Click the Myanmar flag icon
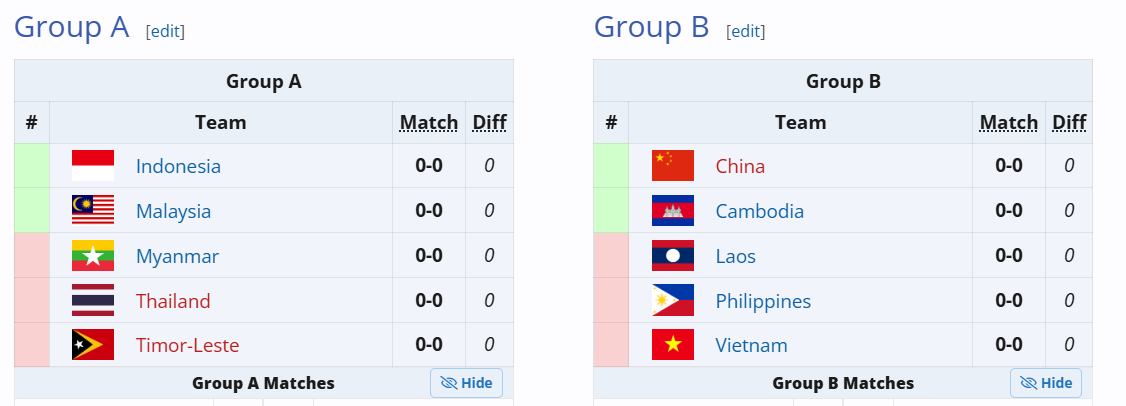 [x=93, y=256]
